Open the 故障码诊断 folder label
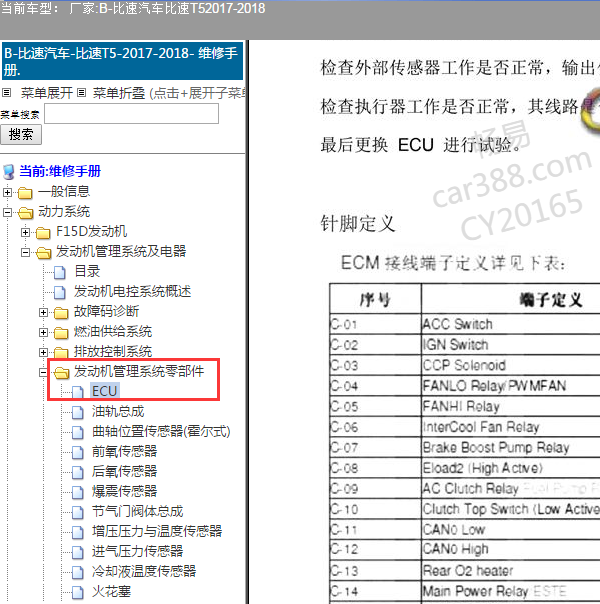 [x=106, y=312]
